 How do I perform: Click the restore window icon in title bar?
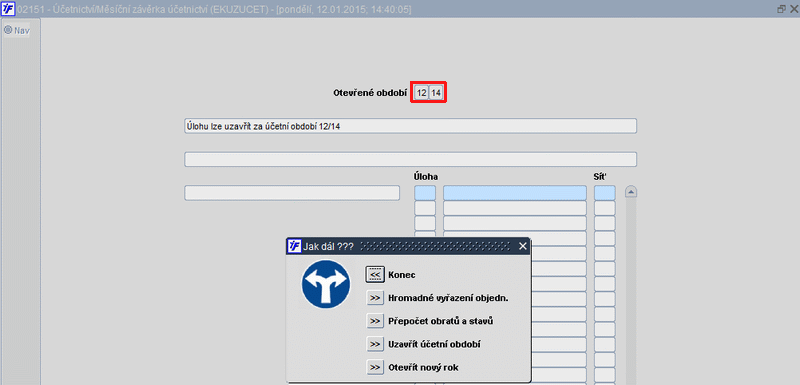[x=781, y=9]
